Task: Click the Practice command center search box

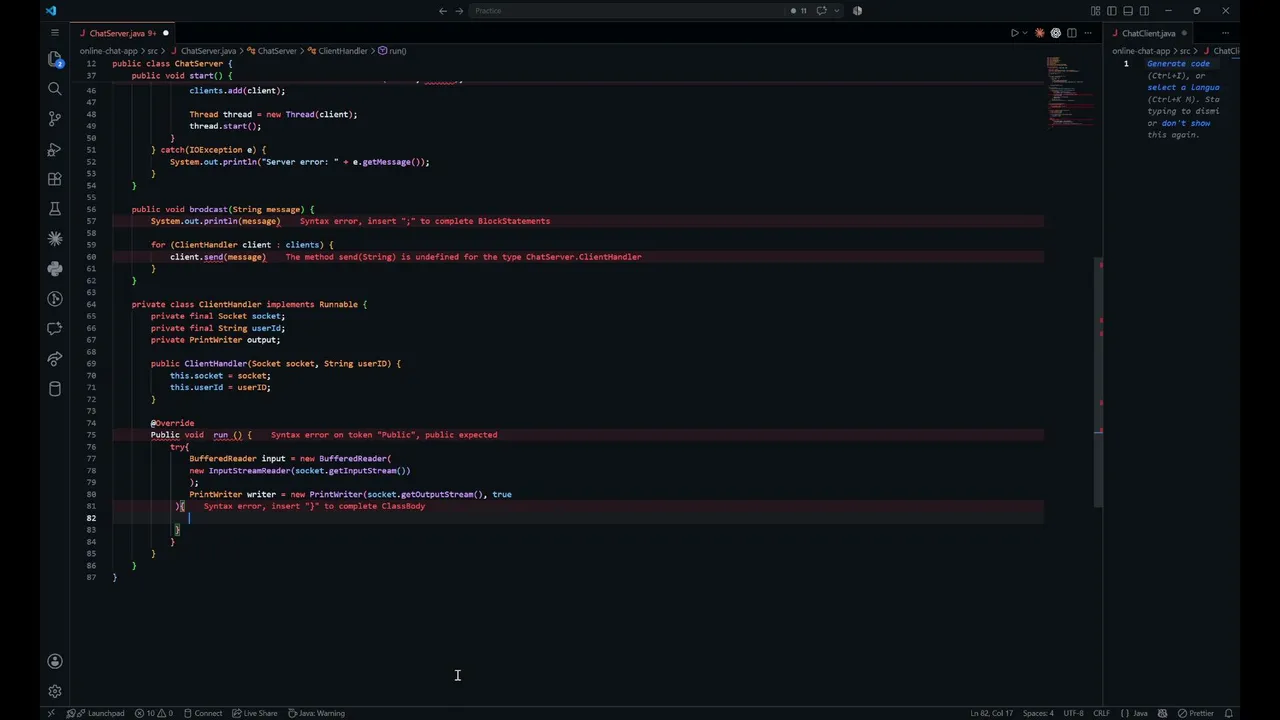Action: click(x=628, y=11)
